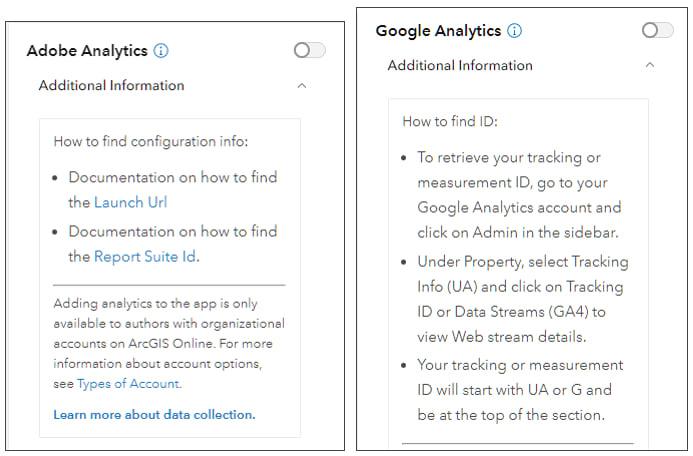Follow the Types of Account link

(x=128, y=384)
